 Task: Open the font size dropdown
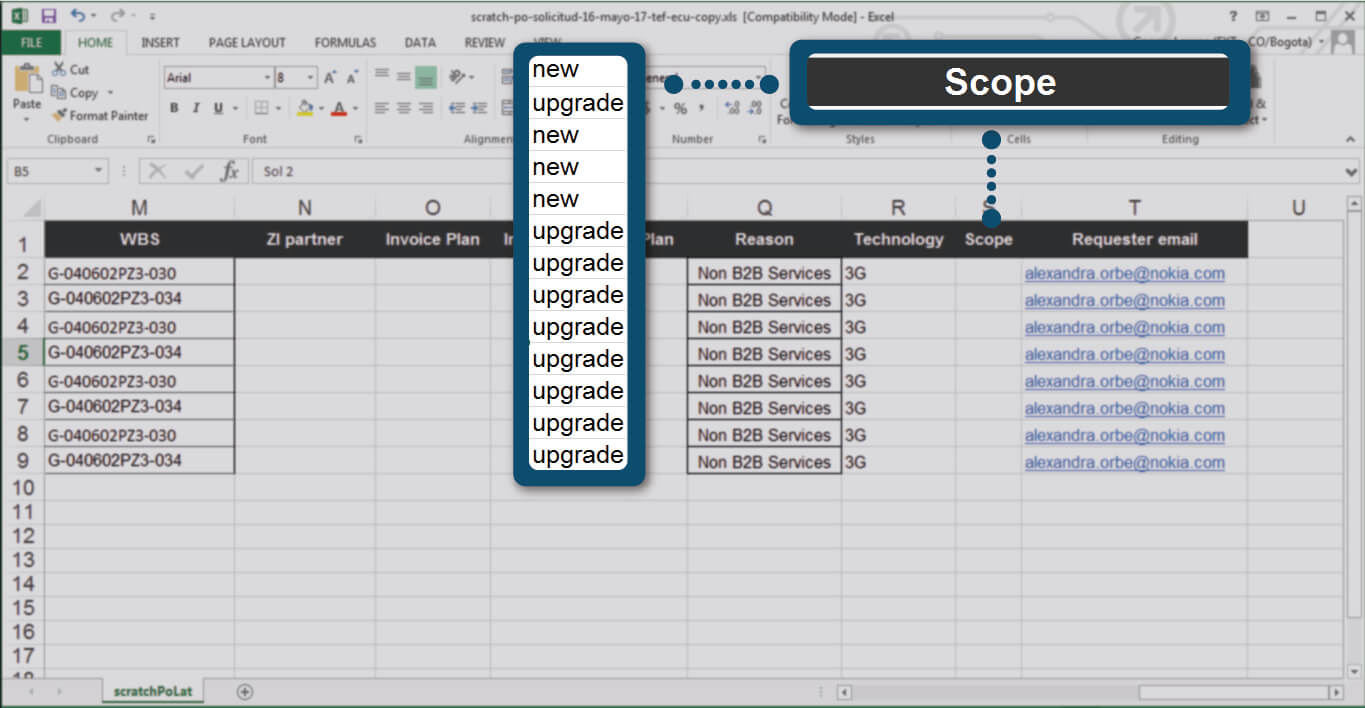pyautogui.click(x=311, y=77)
